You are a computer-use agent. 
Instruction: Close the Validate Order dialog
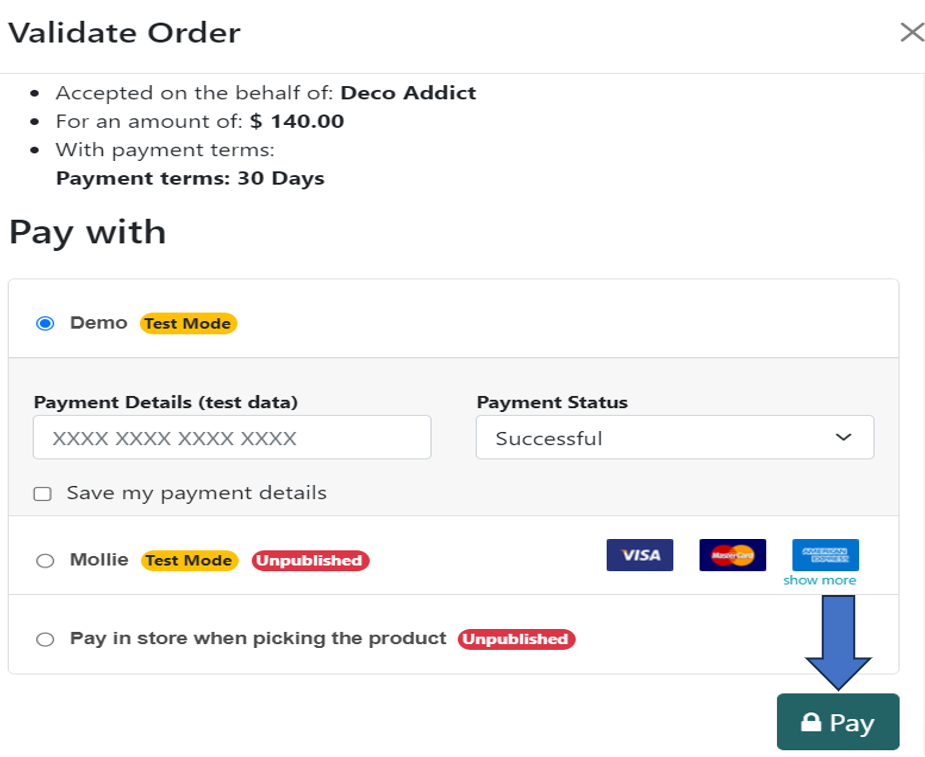[911, 33]
